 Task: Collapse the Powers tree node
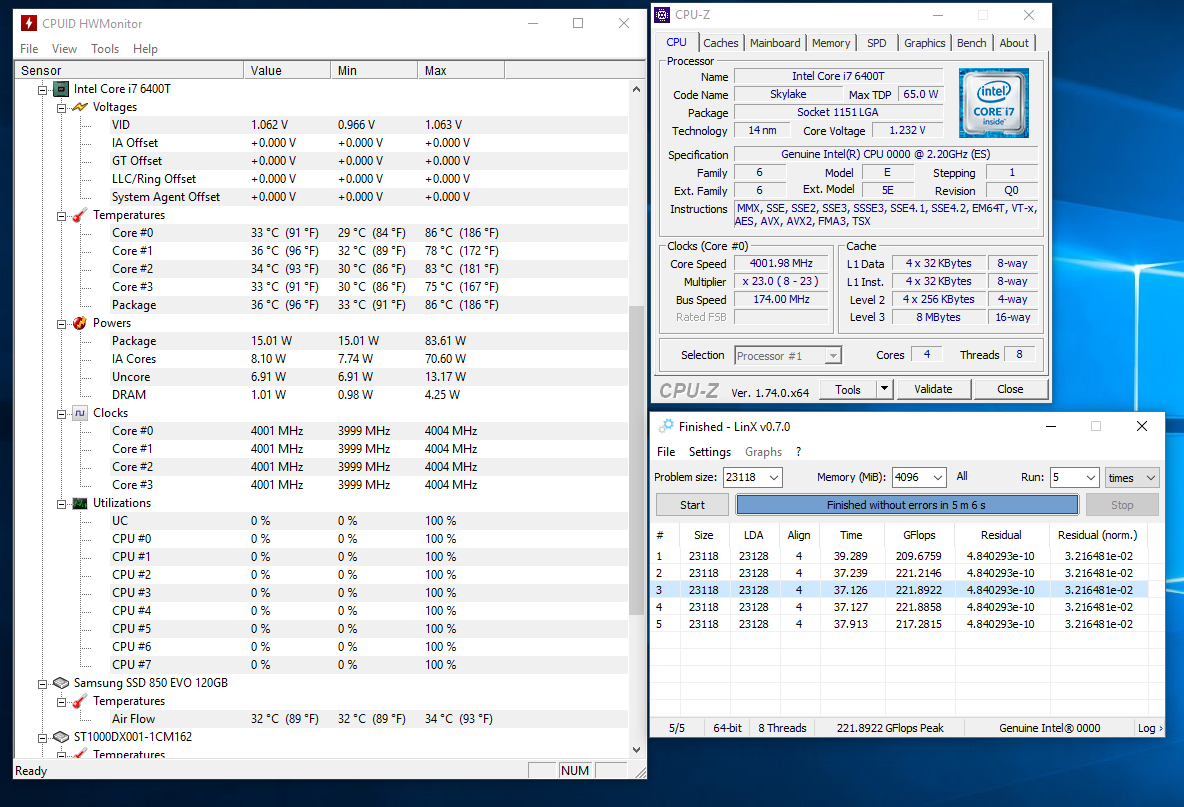point(62,324)
